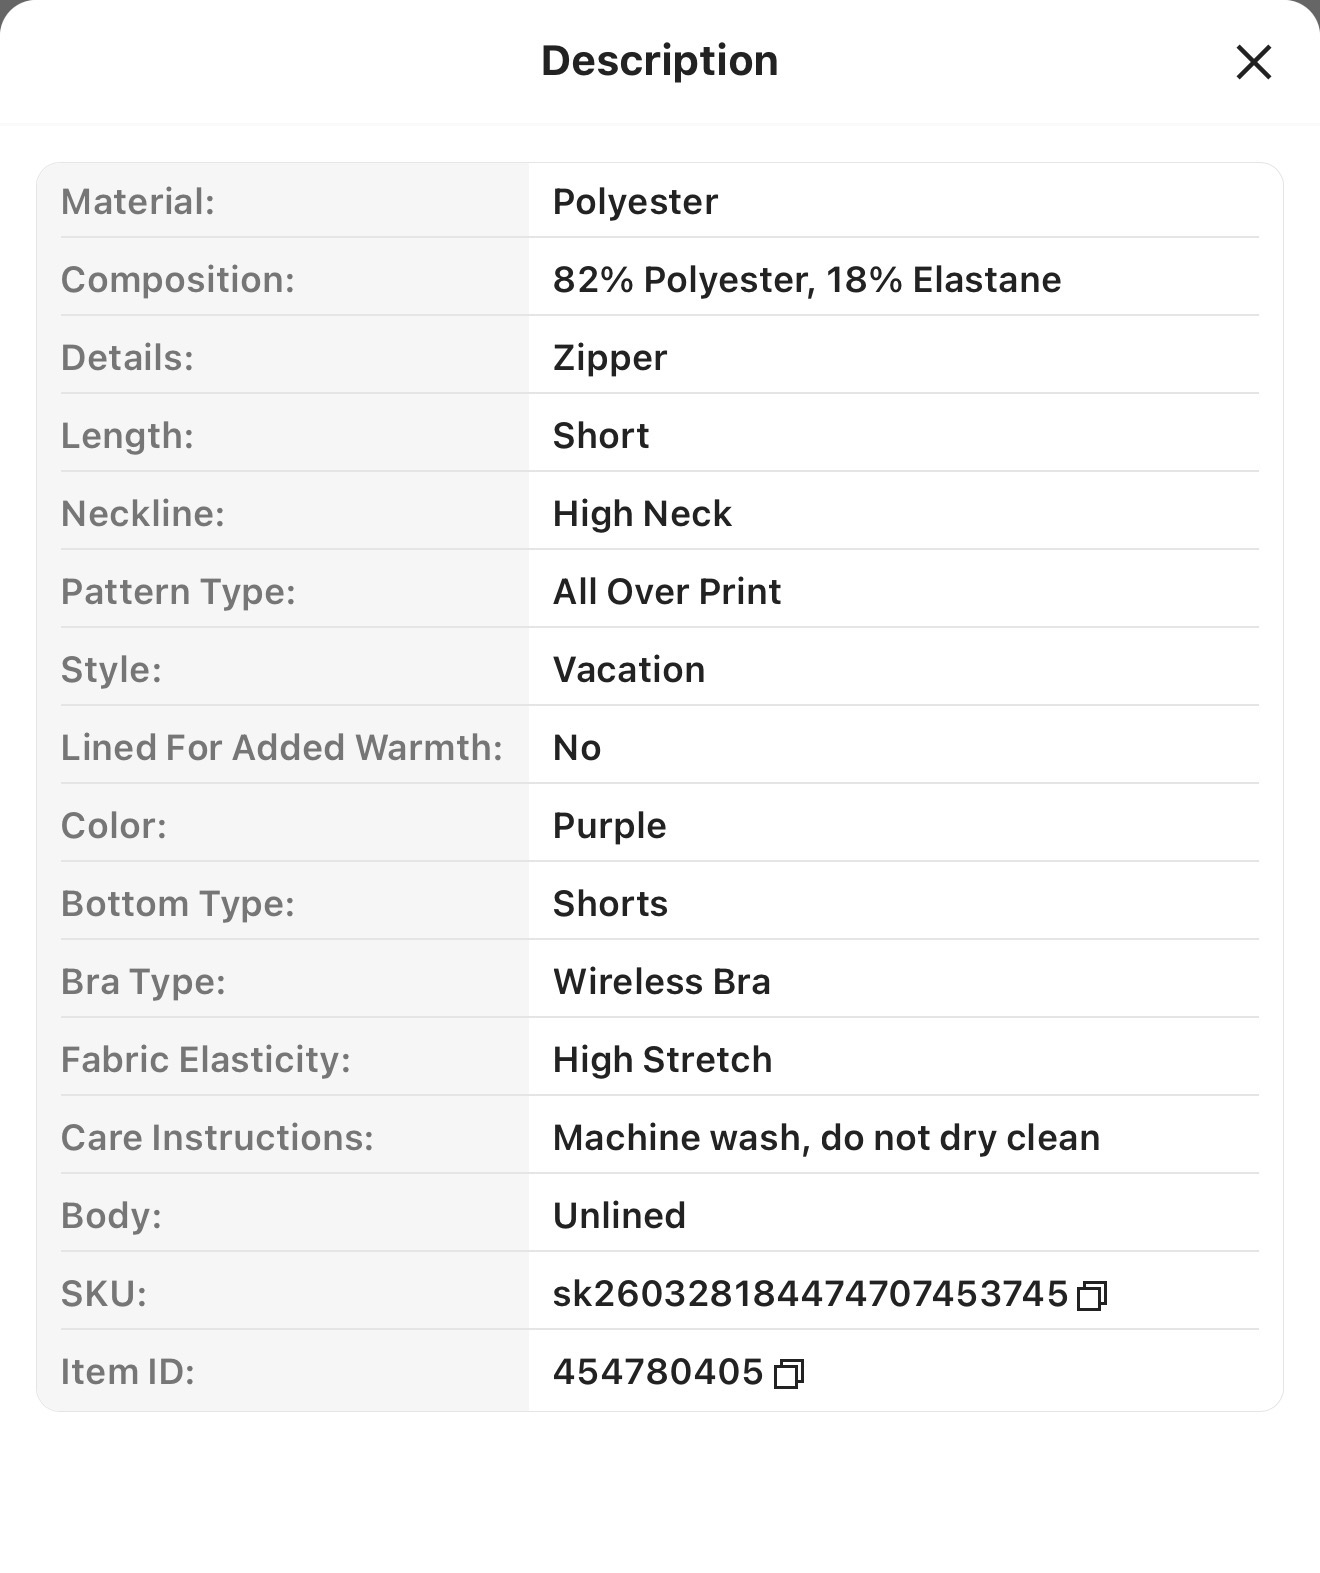Tap the High Neck neckline value
Viewport: 1320px width, 1573px height.
(642, 514)
